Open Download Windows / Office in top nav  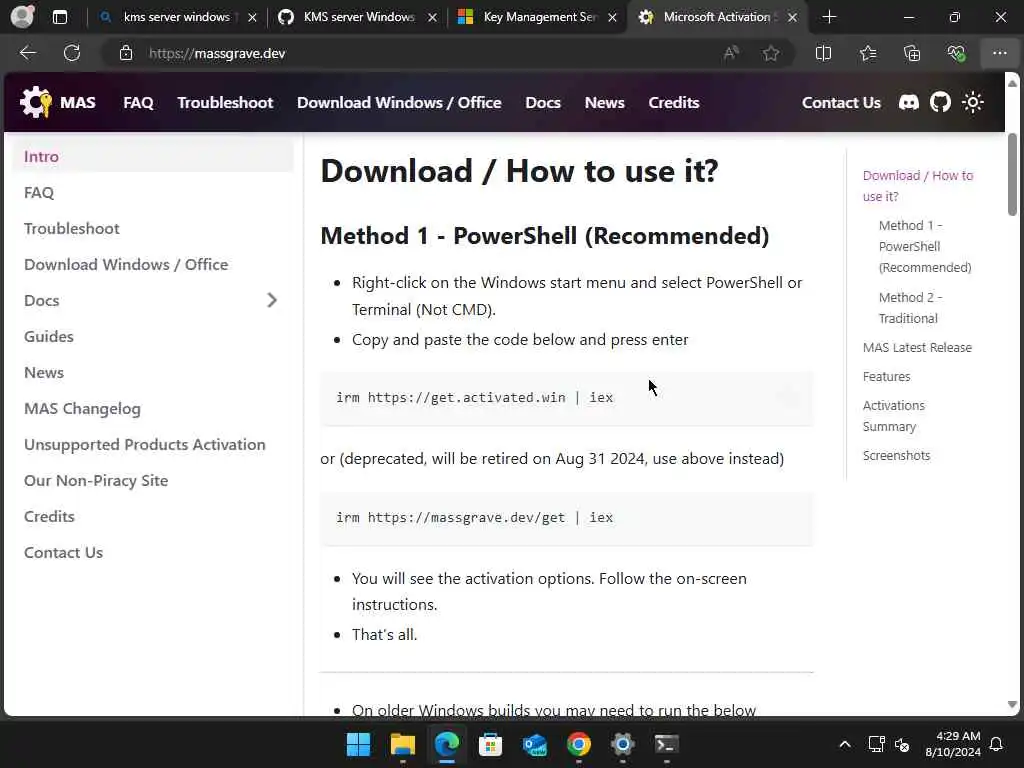click(399, 103)
